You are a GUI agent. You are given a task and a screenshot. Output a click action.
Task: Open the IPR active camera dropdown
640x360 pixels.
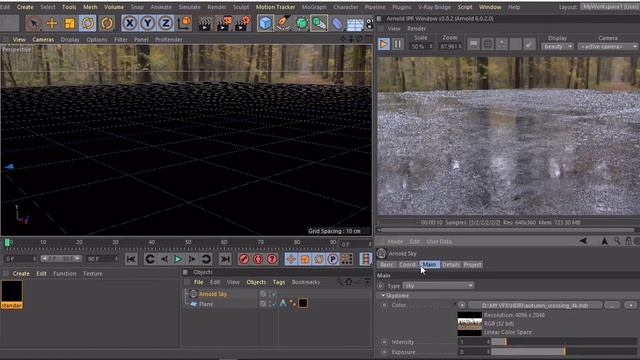[x=608, y=47]
